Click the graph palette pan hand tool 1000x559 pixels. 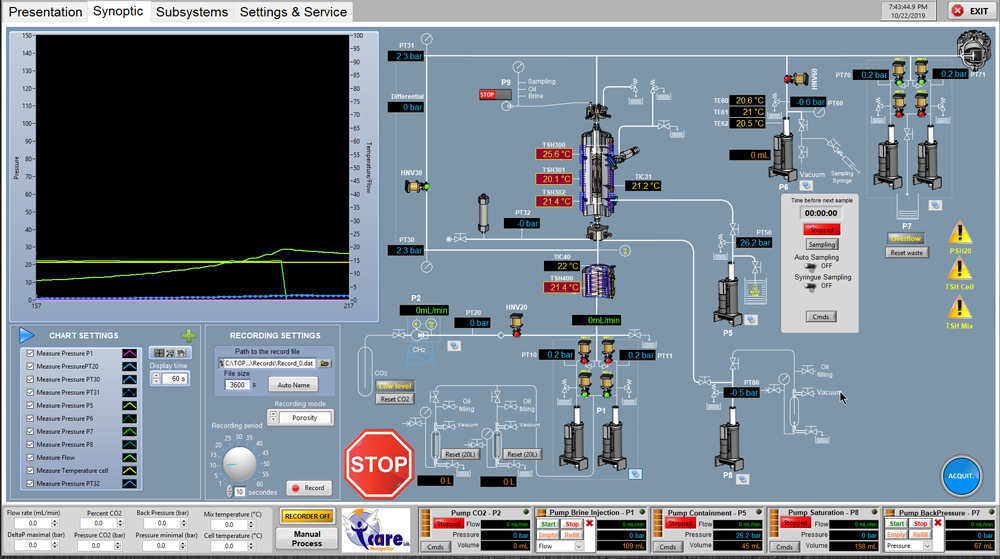point(182,352)
